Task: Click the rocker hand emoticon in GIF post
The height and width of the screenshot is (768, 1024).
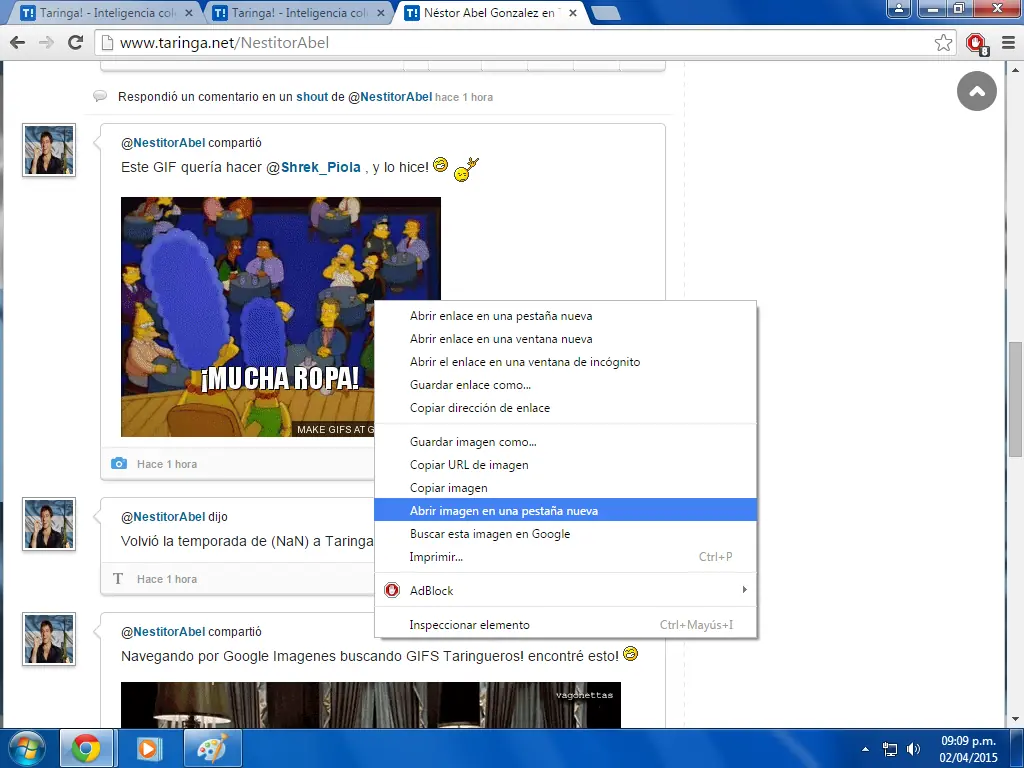Action: 466,169
